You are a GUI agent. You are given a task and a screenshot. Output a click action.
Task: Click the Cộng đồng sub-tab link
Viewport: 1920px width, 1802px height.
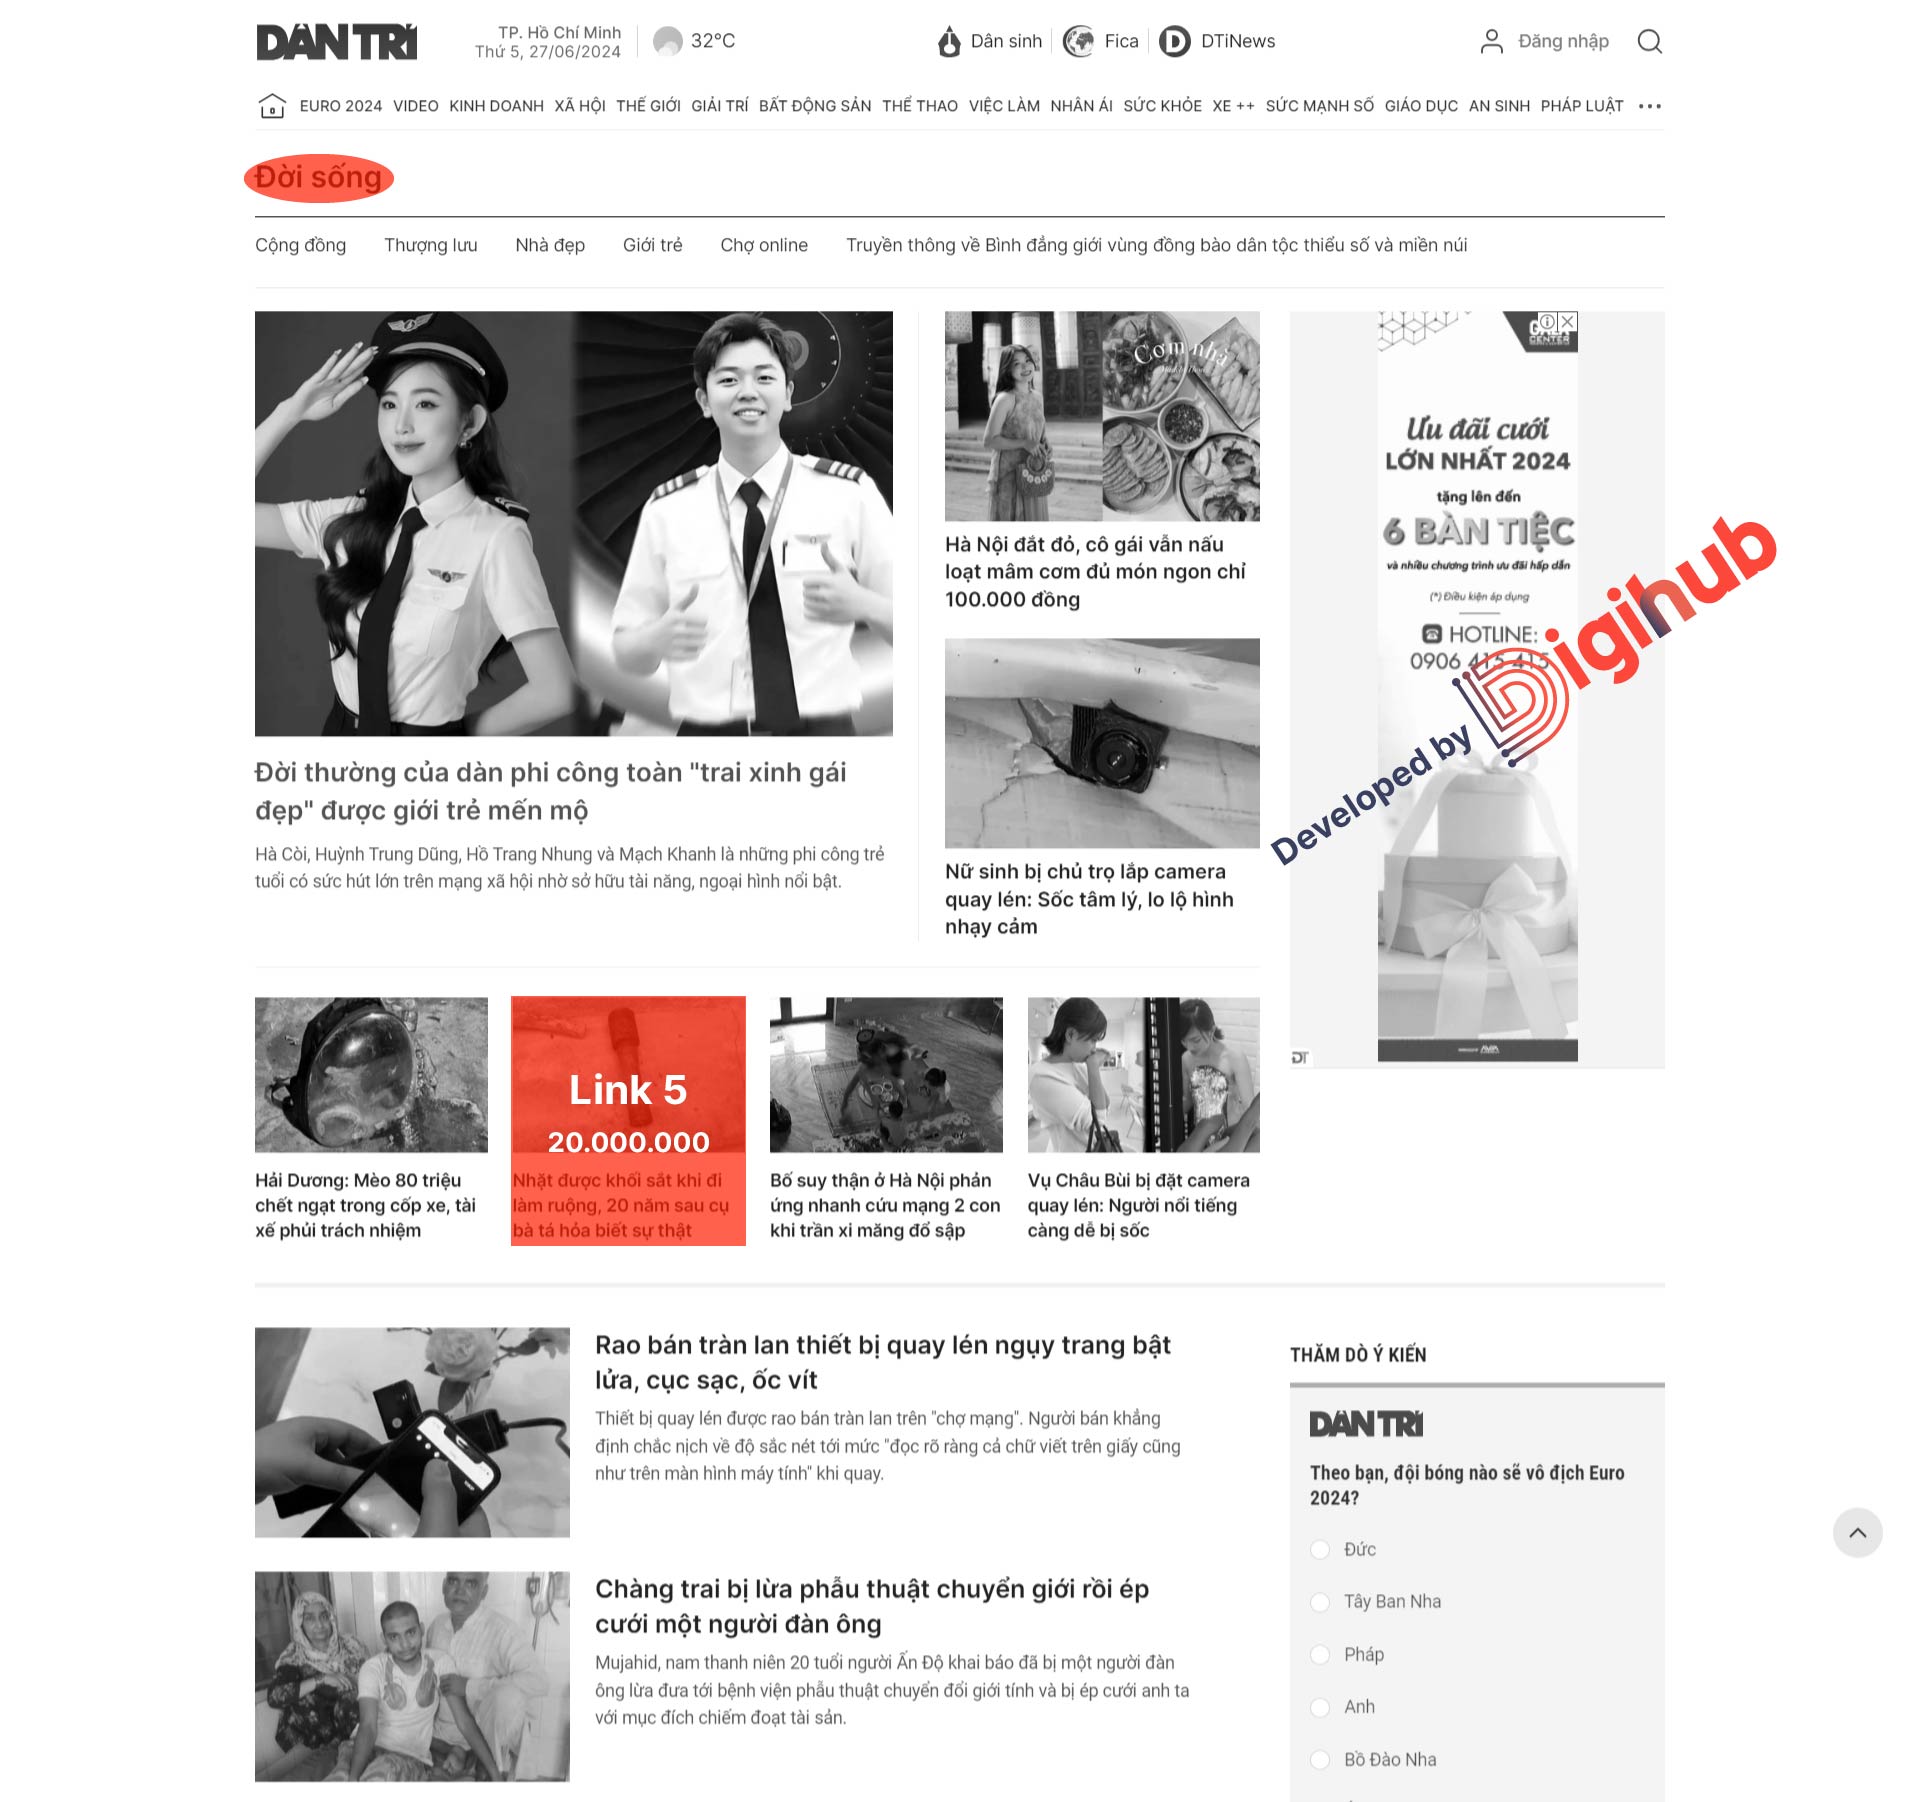coord(301,246)
